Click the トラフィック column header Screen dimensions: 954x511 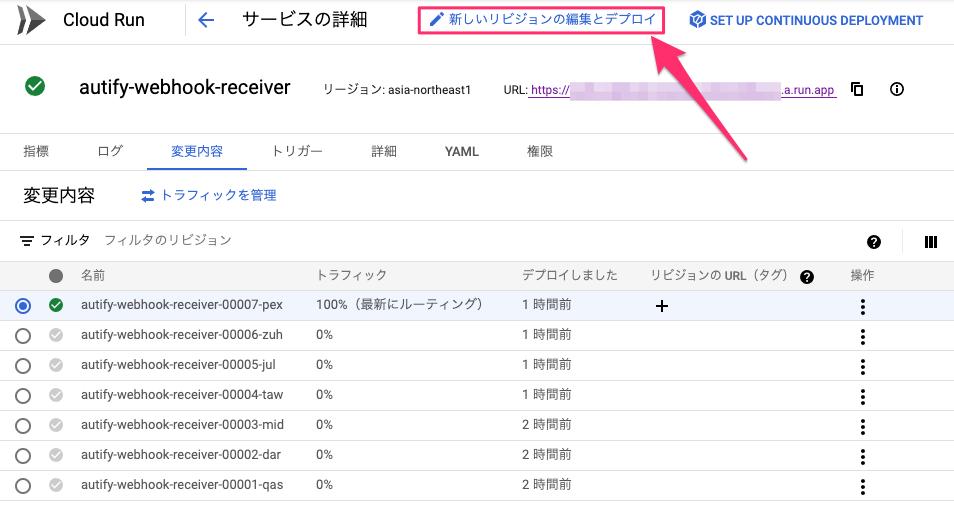click(352, 276)
